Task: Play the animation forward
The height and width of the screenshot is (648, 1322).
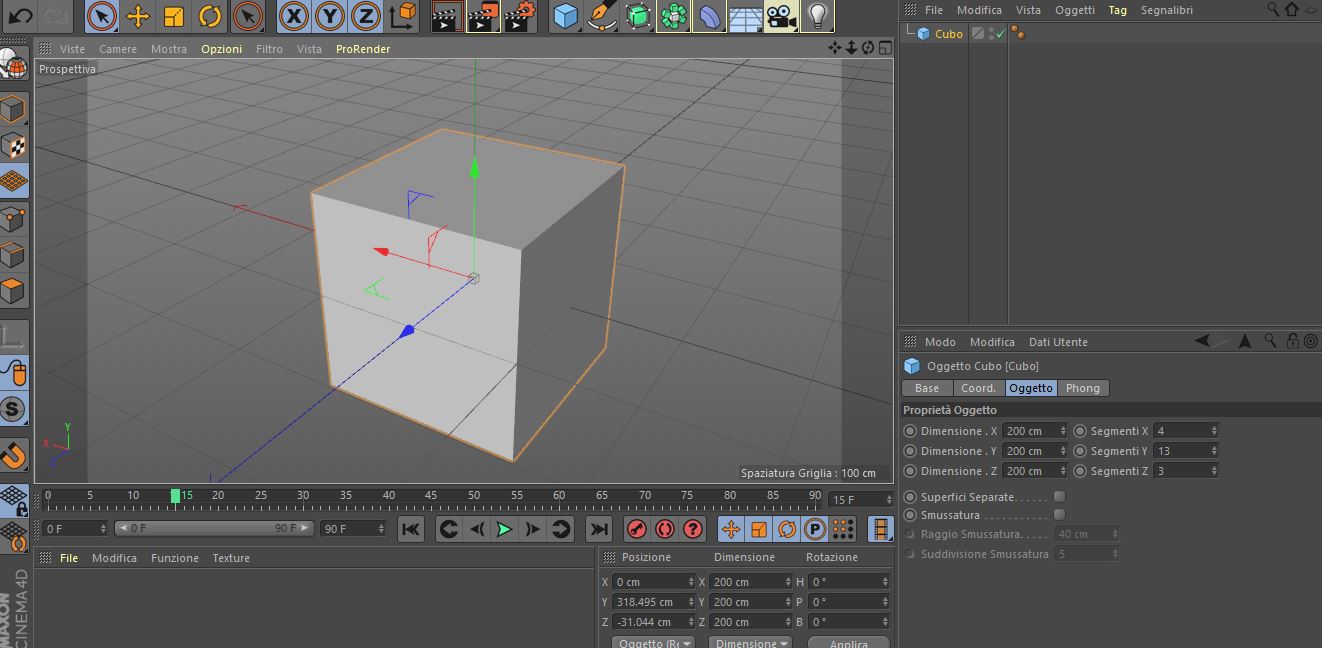Action: coord(504,529)
